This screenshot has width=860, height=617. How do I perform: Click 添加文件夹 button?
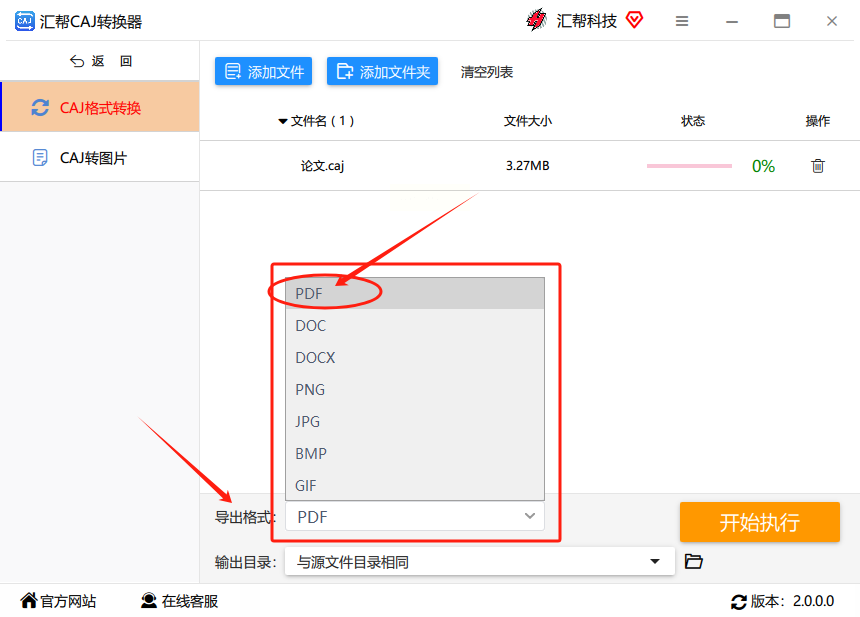click(x=382, y=71)
